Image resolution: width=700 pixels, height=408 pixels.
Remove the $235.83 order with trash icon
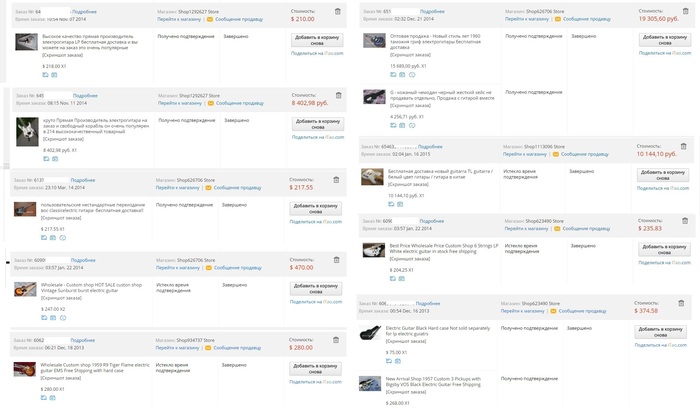[684, 220]
